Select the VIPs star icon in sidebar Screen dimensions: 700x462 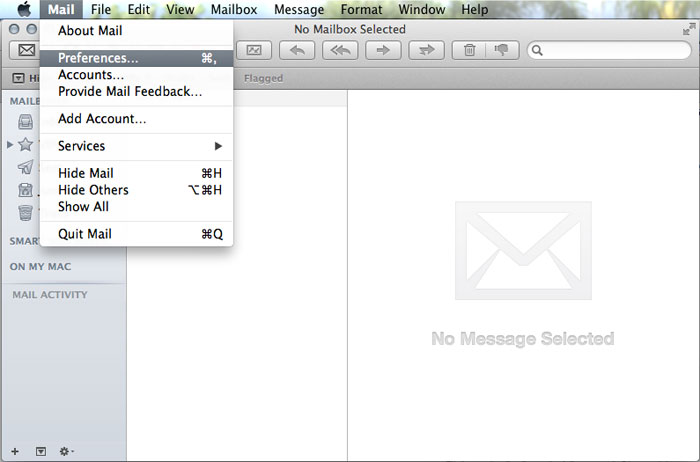pyautogui.click(x=25, y=144)
